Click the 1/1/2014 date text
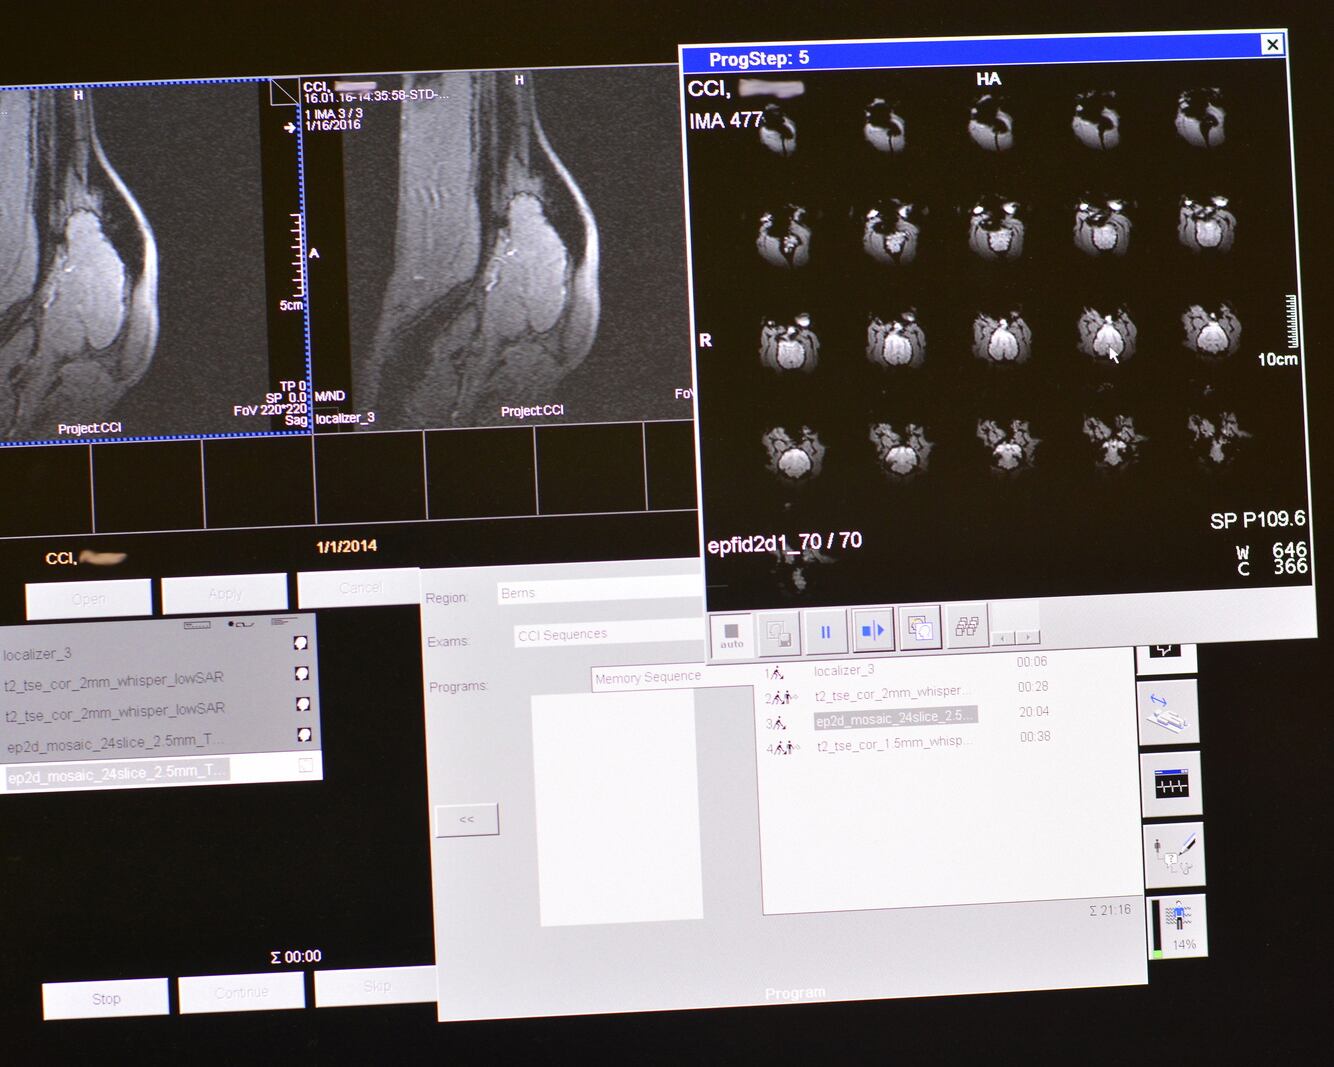 [x=346, y=546]
